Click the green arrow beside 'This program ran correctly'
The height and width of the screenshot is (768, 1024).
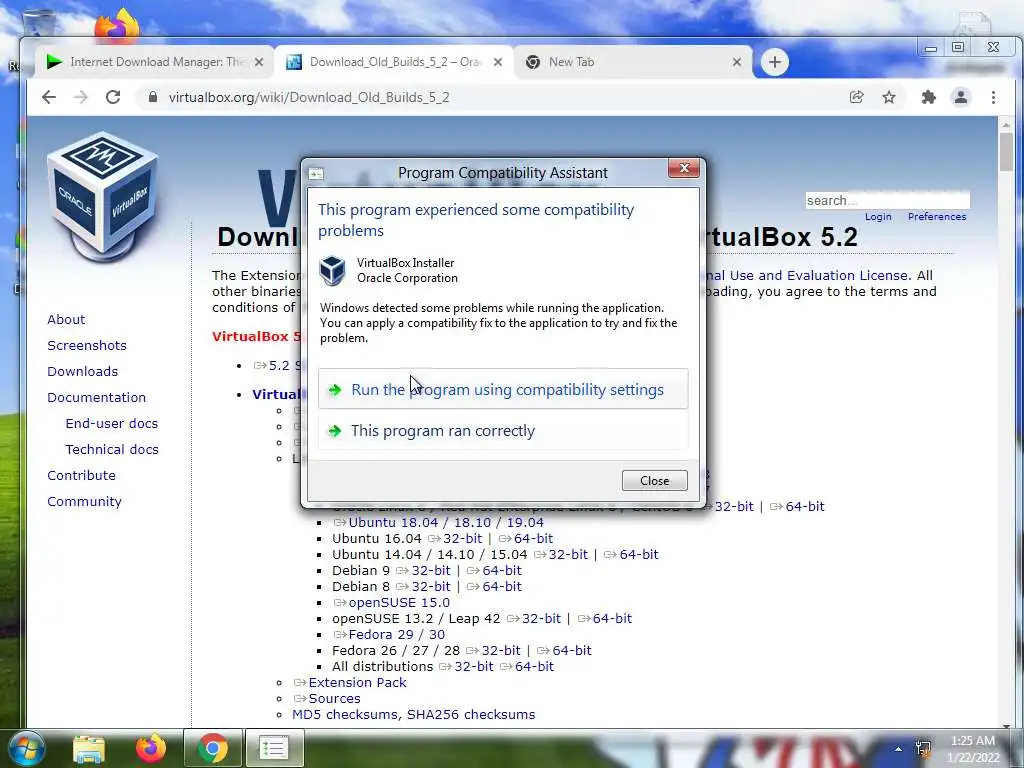(x=335, y=431)
